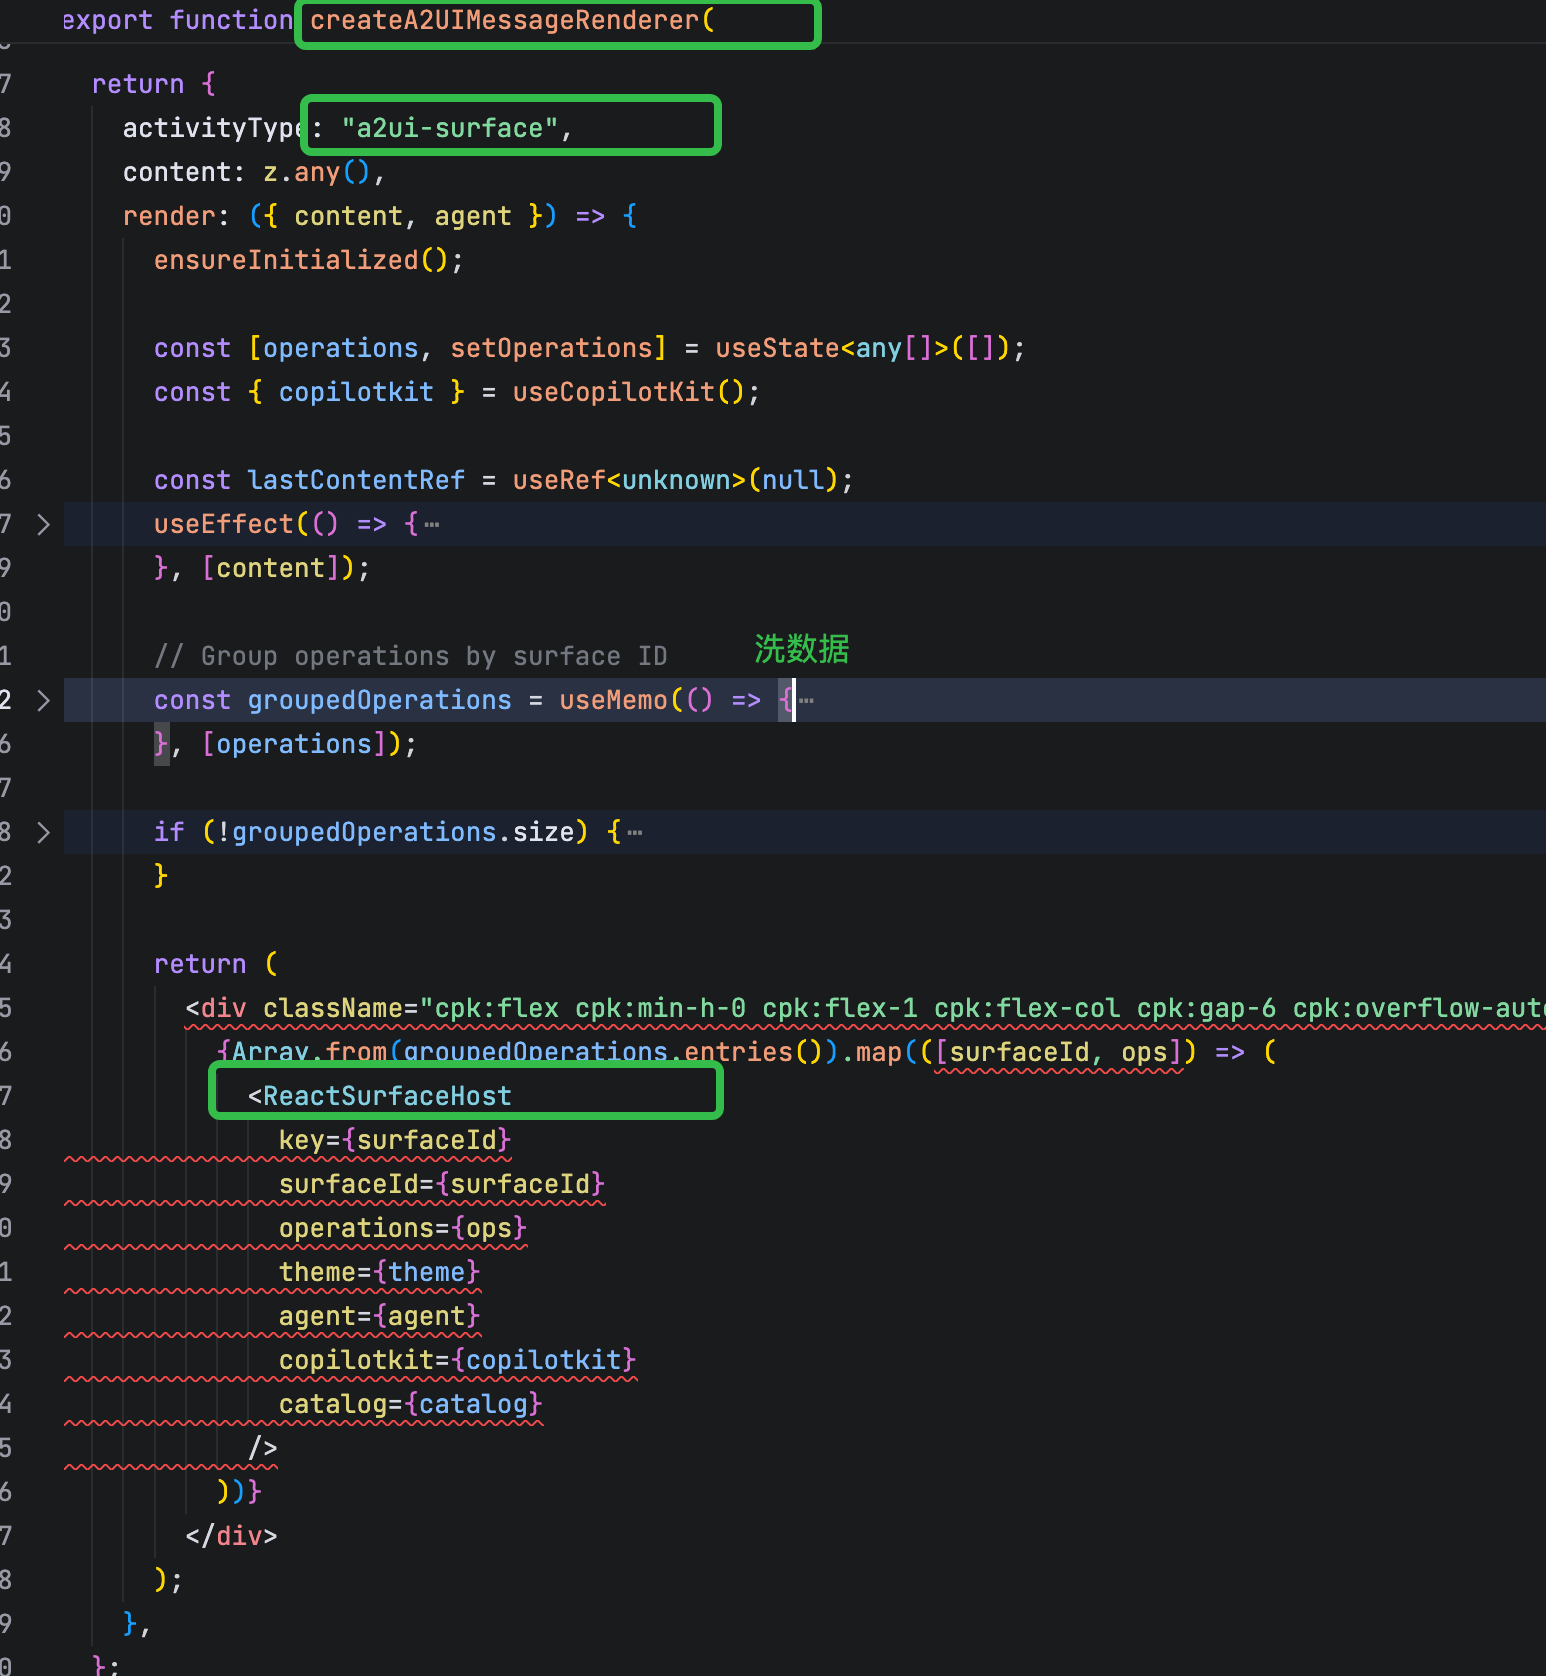Click the export keyword
The image size is (1546, 1676).
[x=107, y=20]
